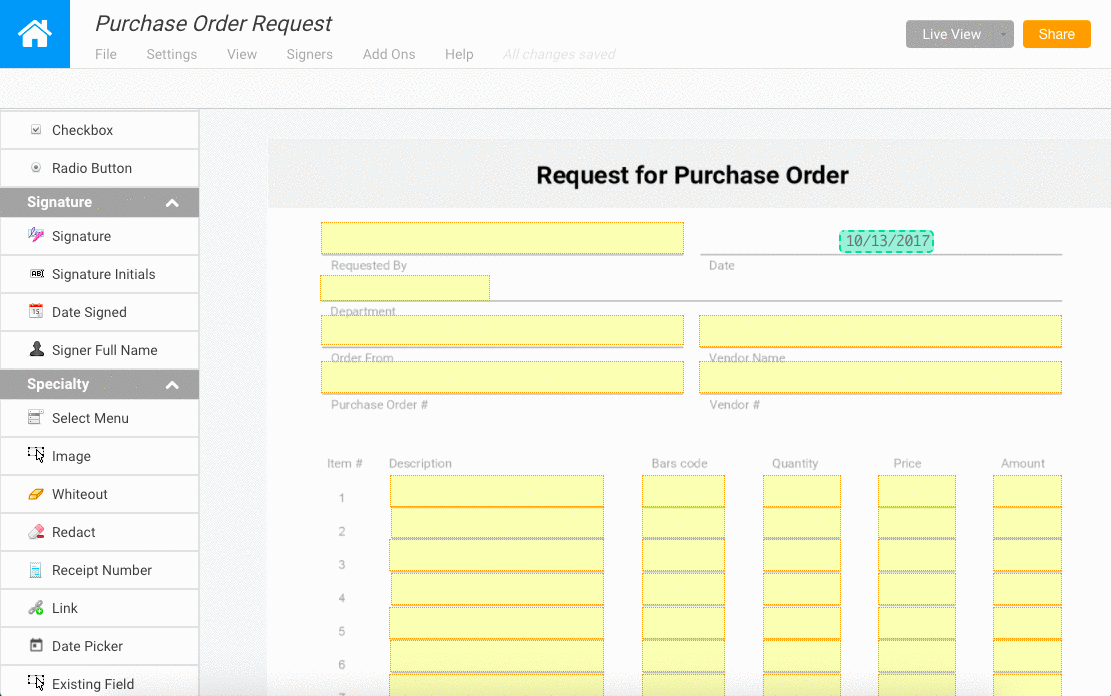Click the 'Amount' column header
This screenshot has height=696, width=1111.
(1022, 464)
